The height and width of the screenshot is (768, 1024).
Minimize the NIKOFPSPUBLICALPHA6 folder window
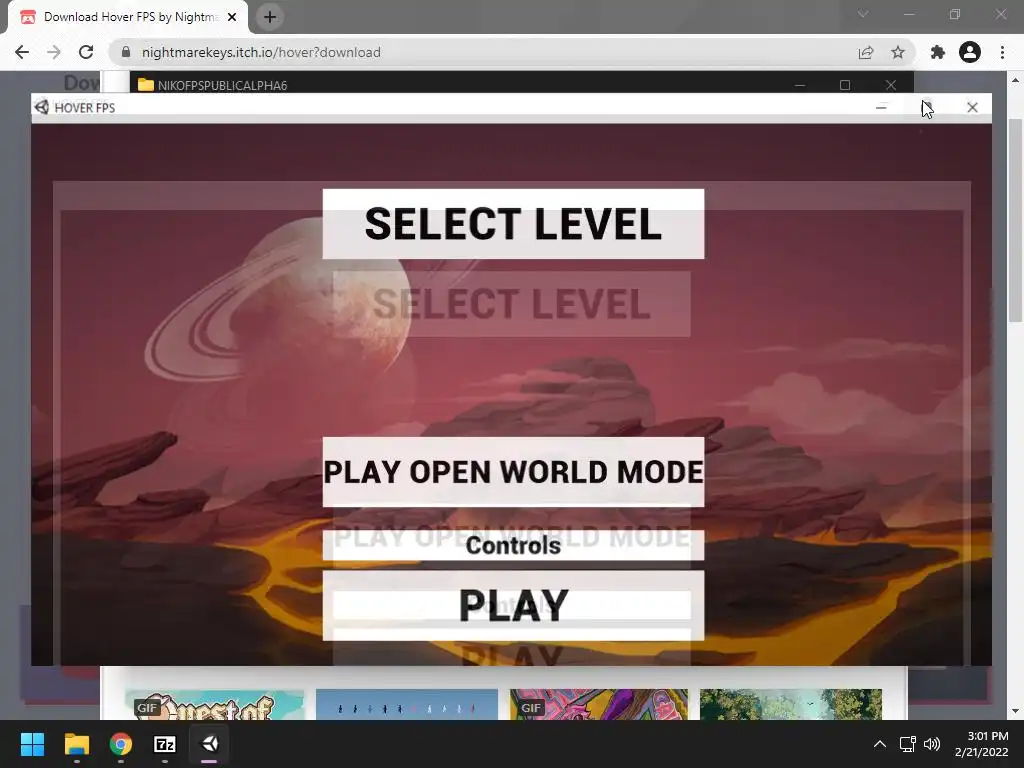800,85
